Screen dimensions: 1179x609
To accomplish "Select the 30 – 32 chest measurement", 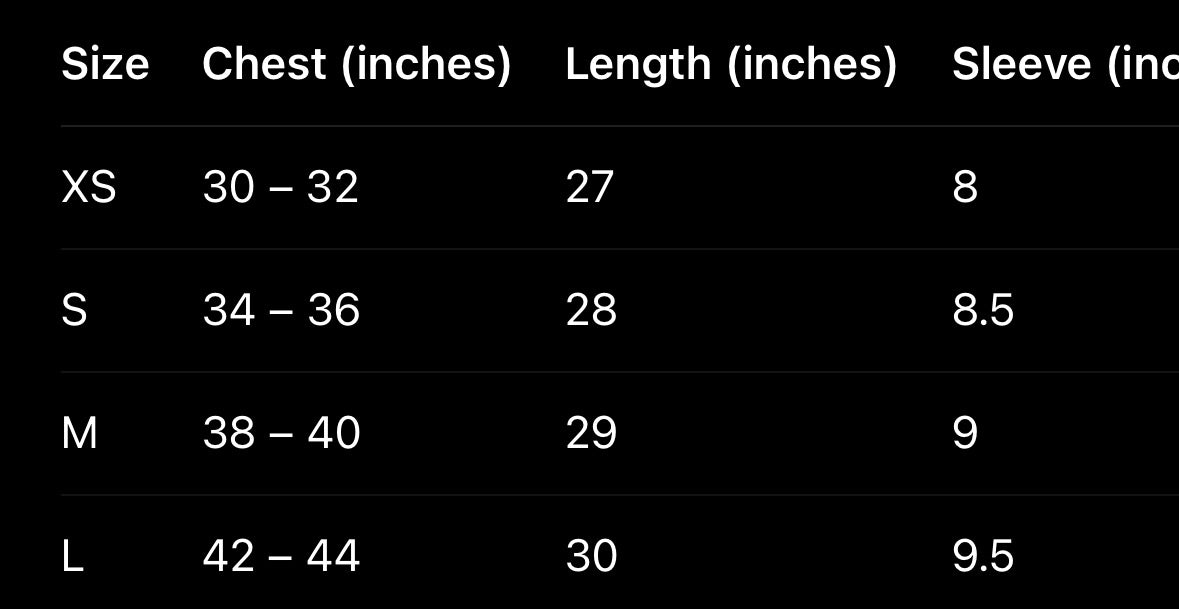I will click(280, 187).
